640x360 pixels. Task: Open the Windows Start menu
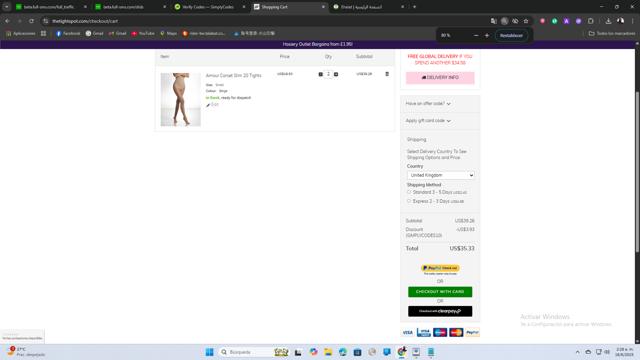pyautogui.click(x=209, y=352)
